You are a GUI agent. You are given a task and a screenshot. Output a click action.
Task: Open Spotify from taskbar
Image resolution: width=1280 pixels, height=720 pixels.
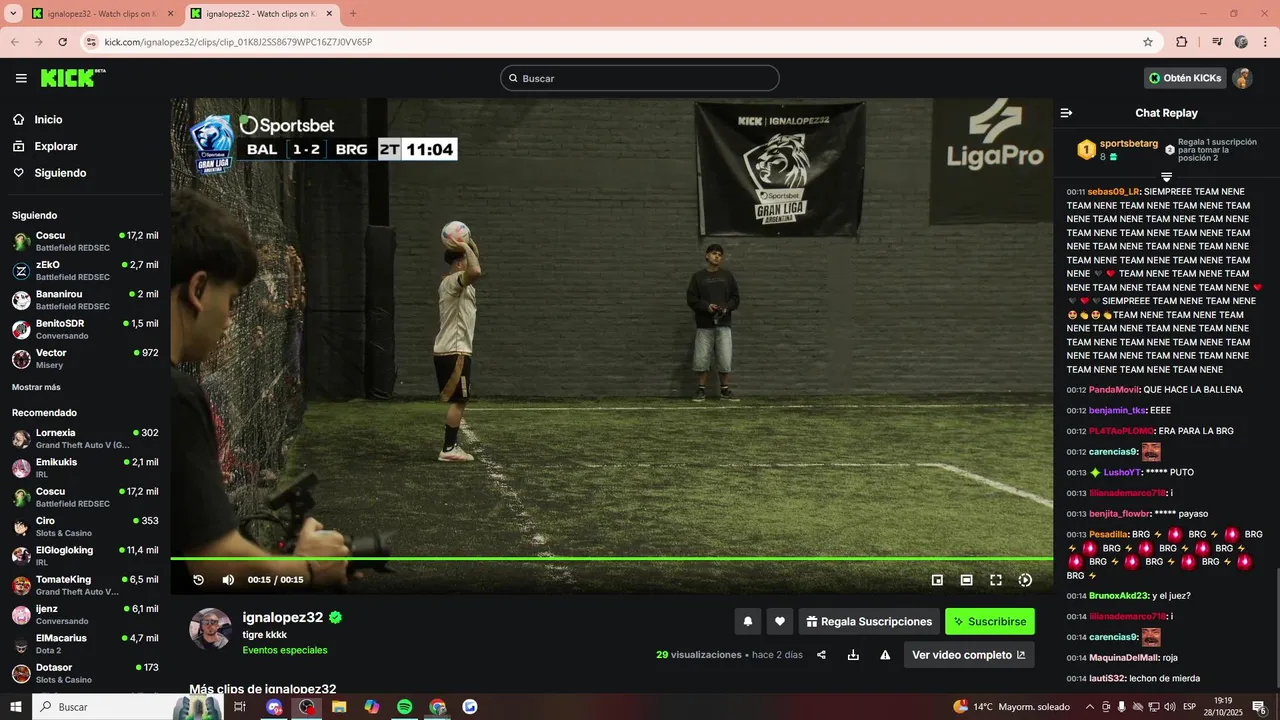pos(404,707)
